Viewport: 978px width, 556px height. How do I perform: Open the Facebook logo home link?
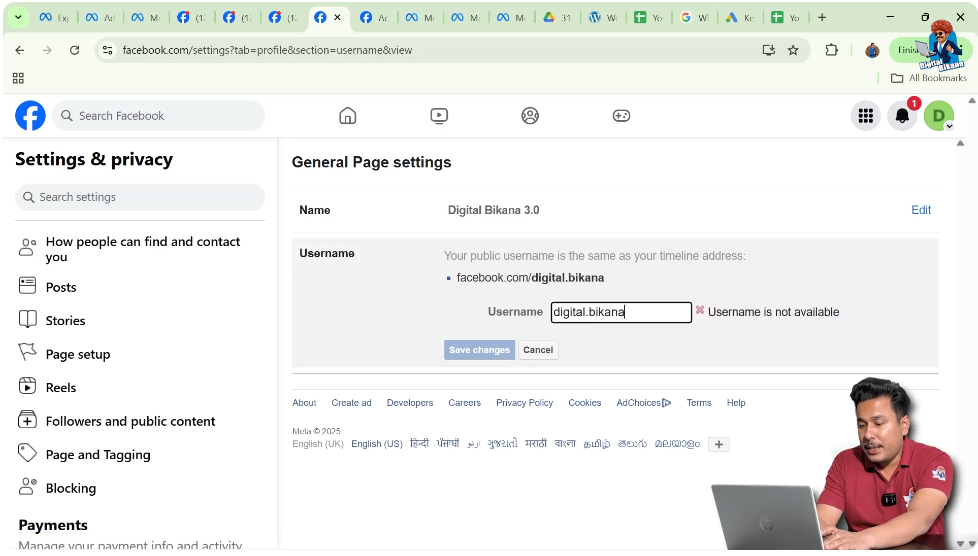tap(31, 115)
